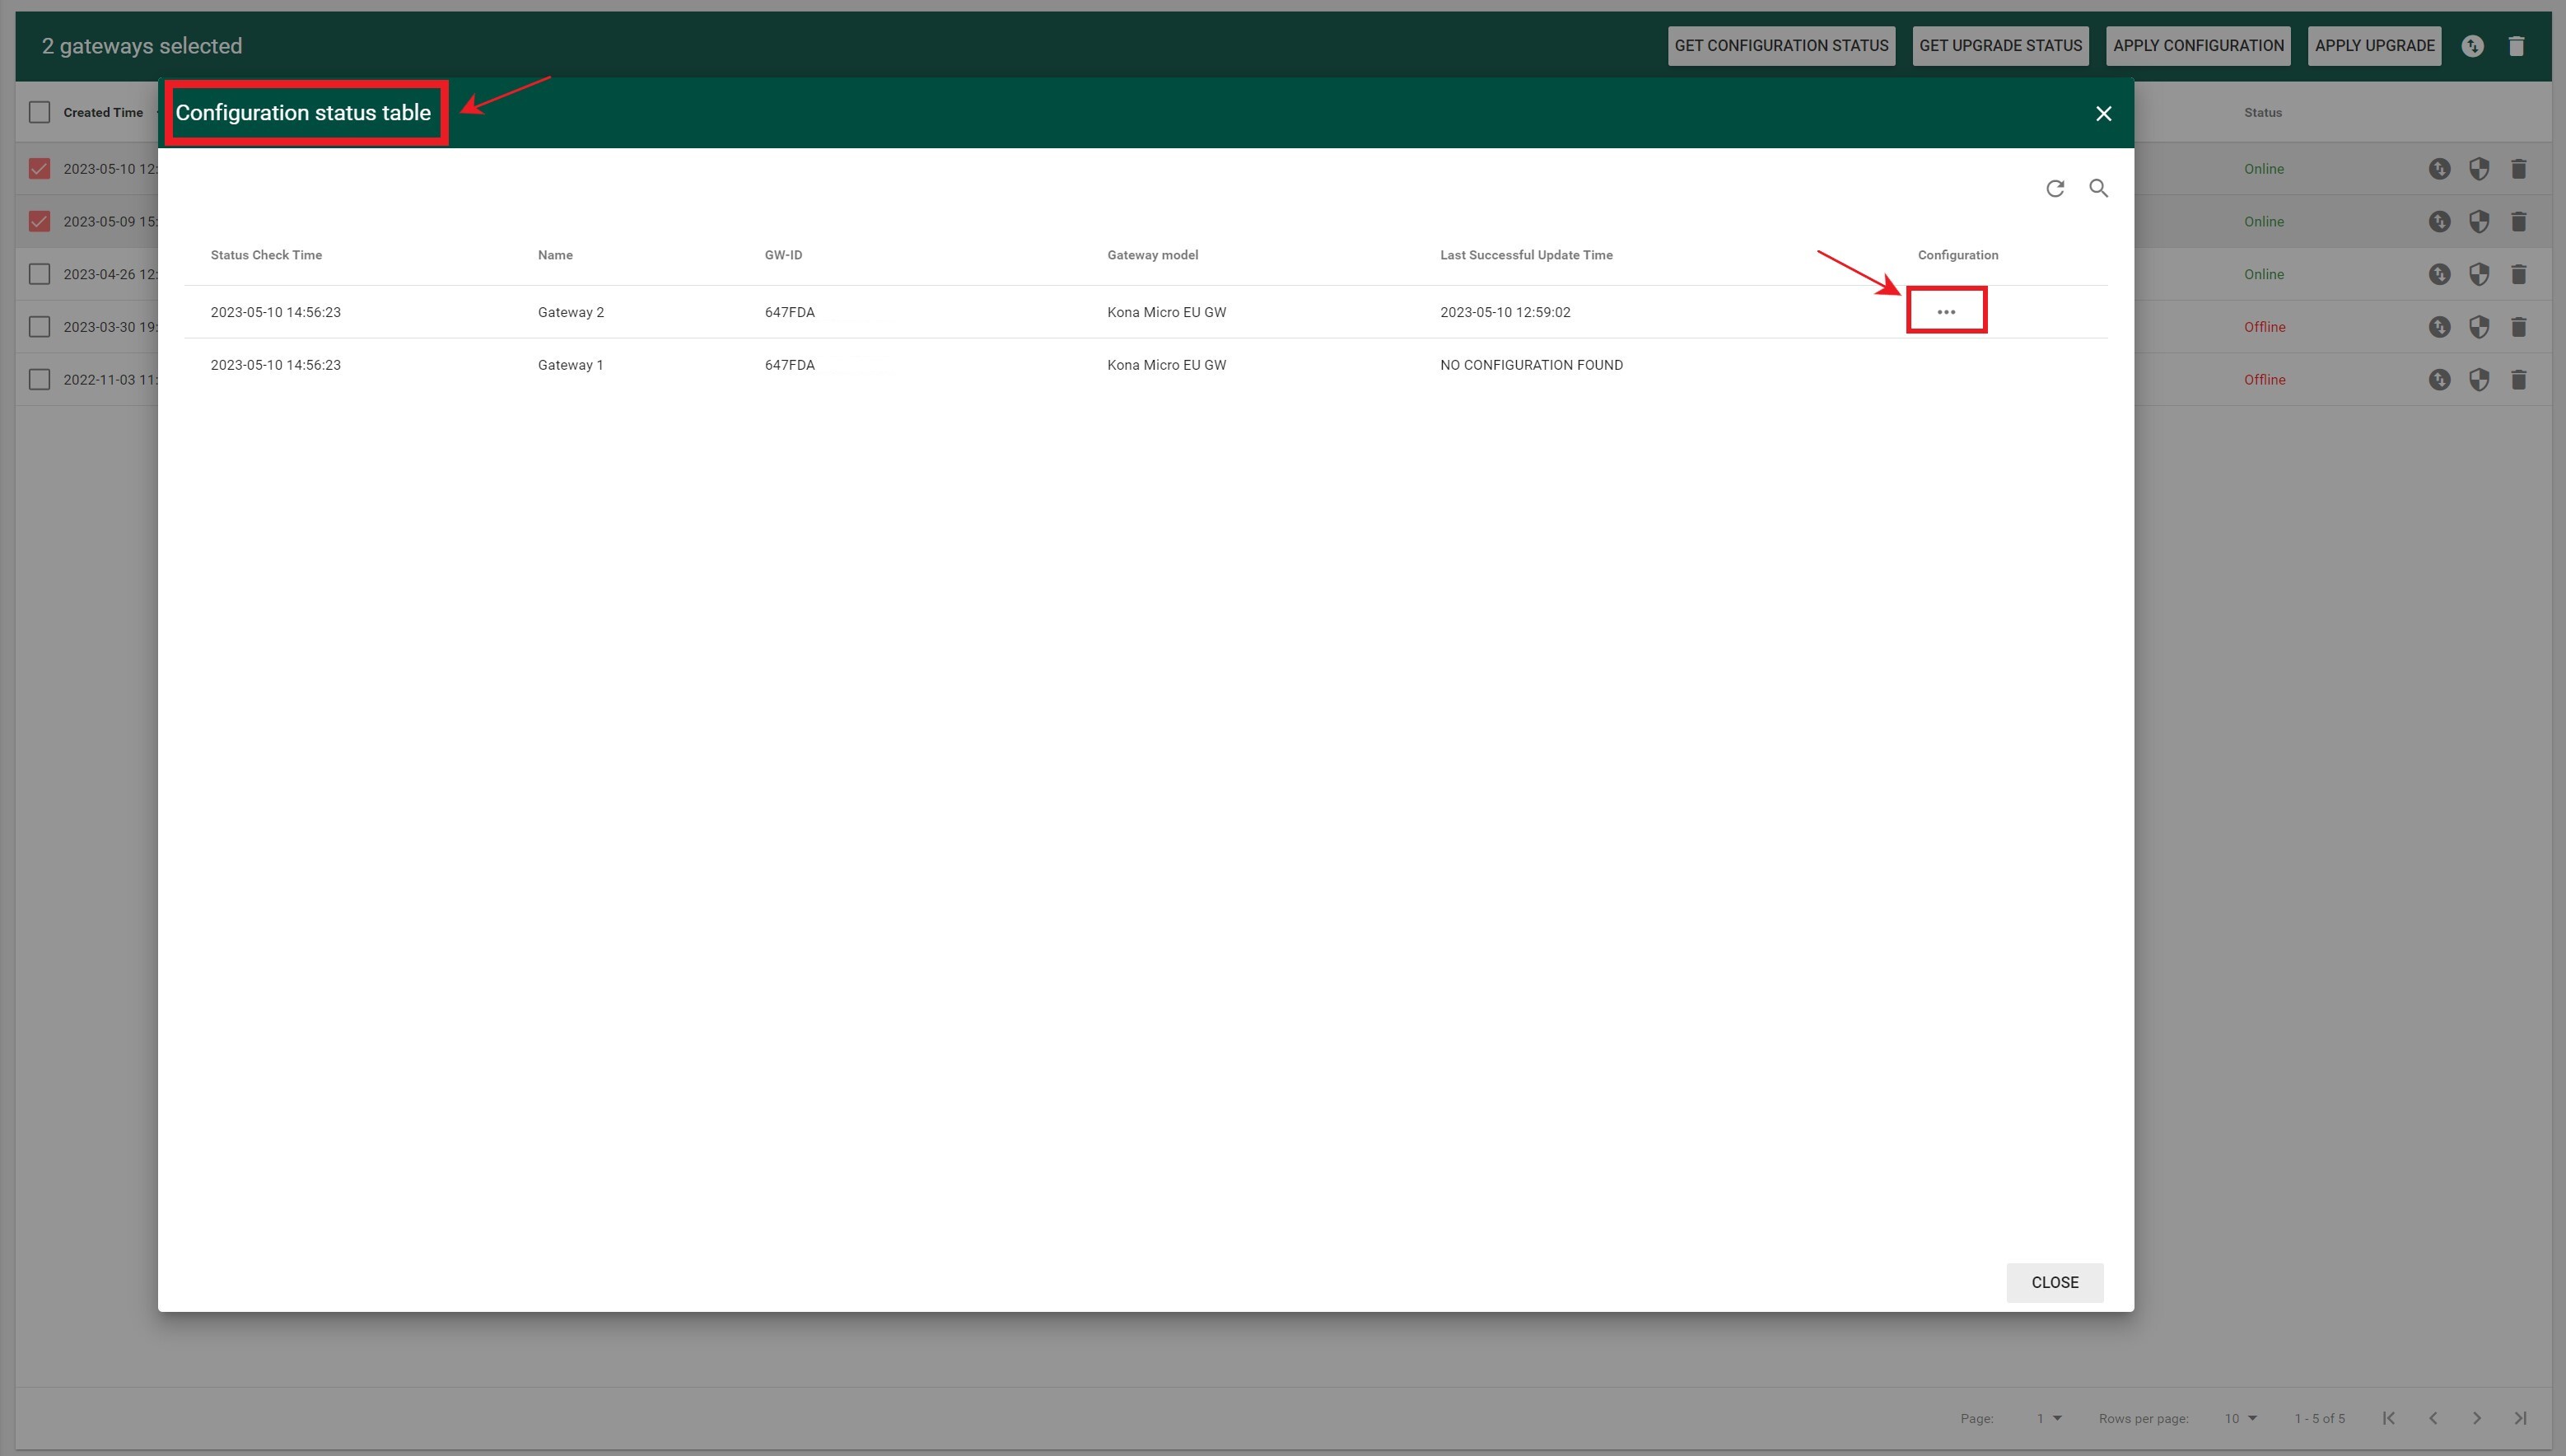Toggle checkbox for 2023-05-09 gateway entry
Image resolution: width=2566 pixels, height=1456 pixels.
point(39,221)
